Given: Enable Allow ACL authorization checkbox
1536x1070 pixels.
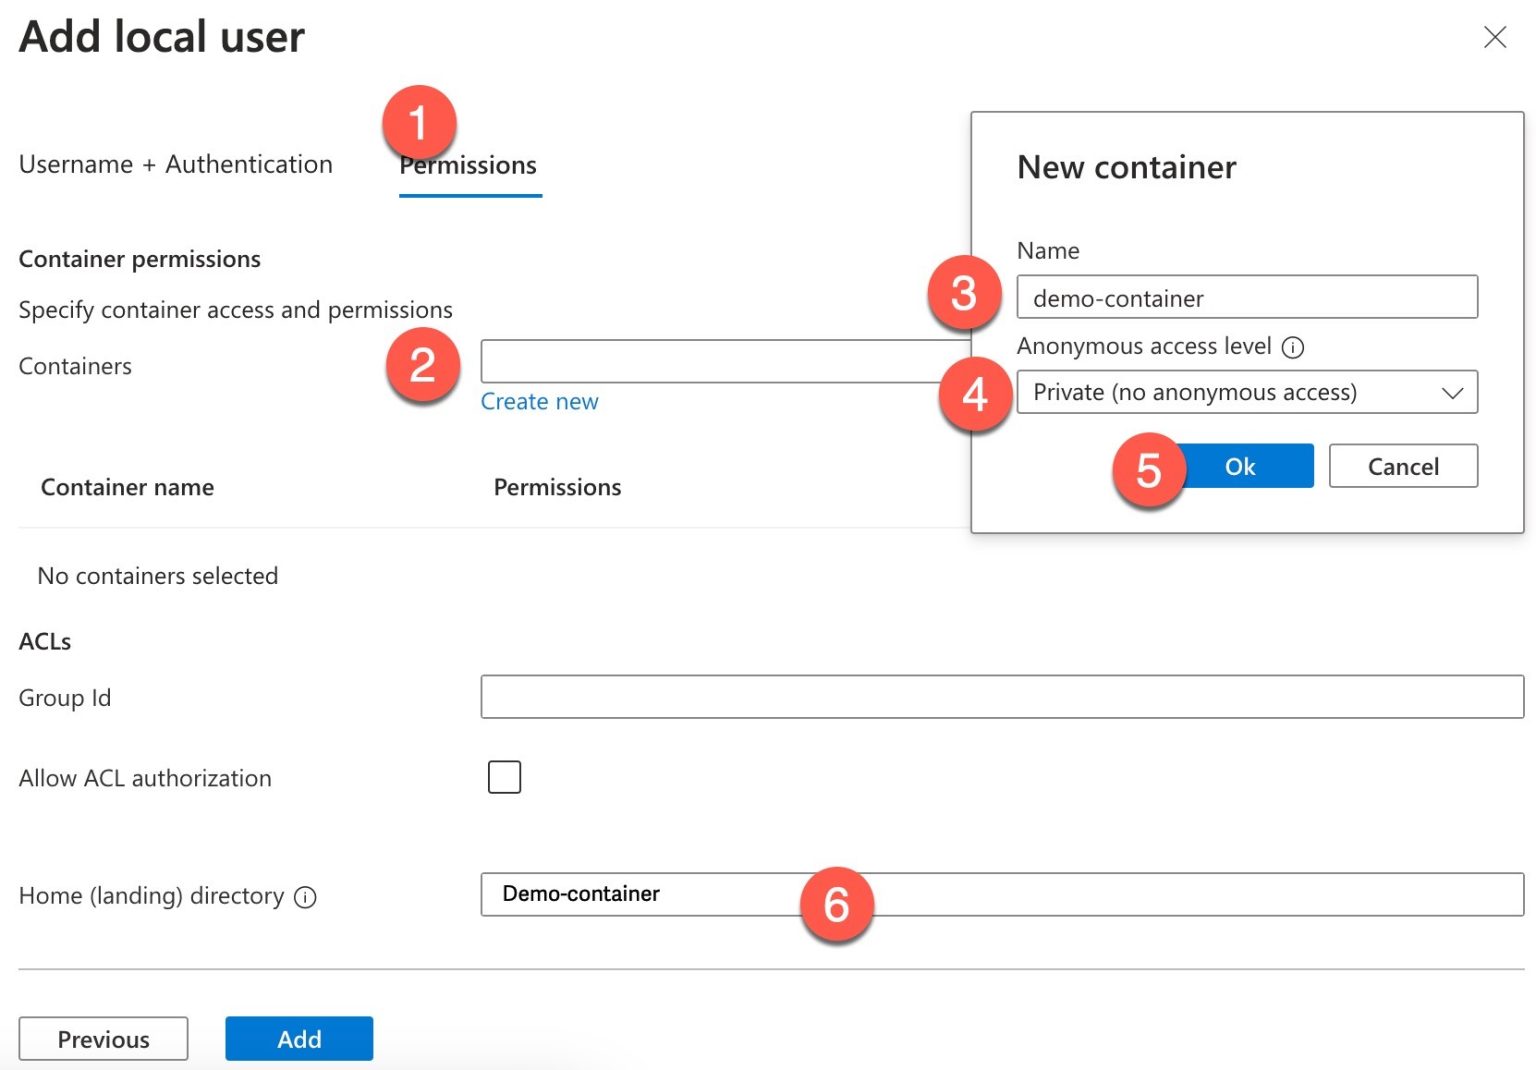Looking at the screenshot, I should [504, 777].
